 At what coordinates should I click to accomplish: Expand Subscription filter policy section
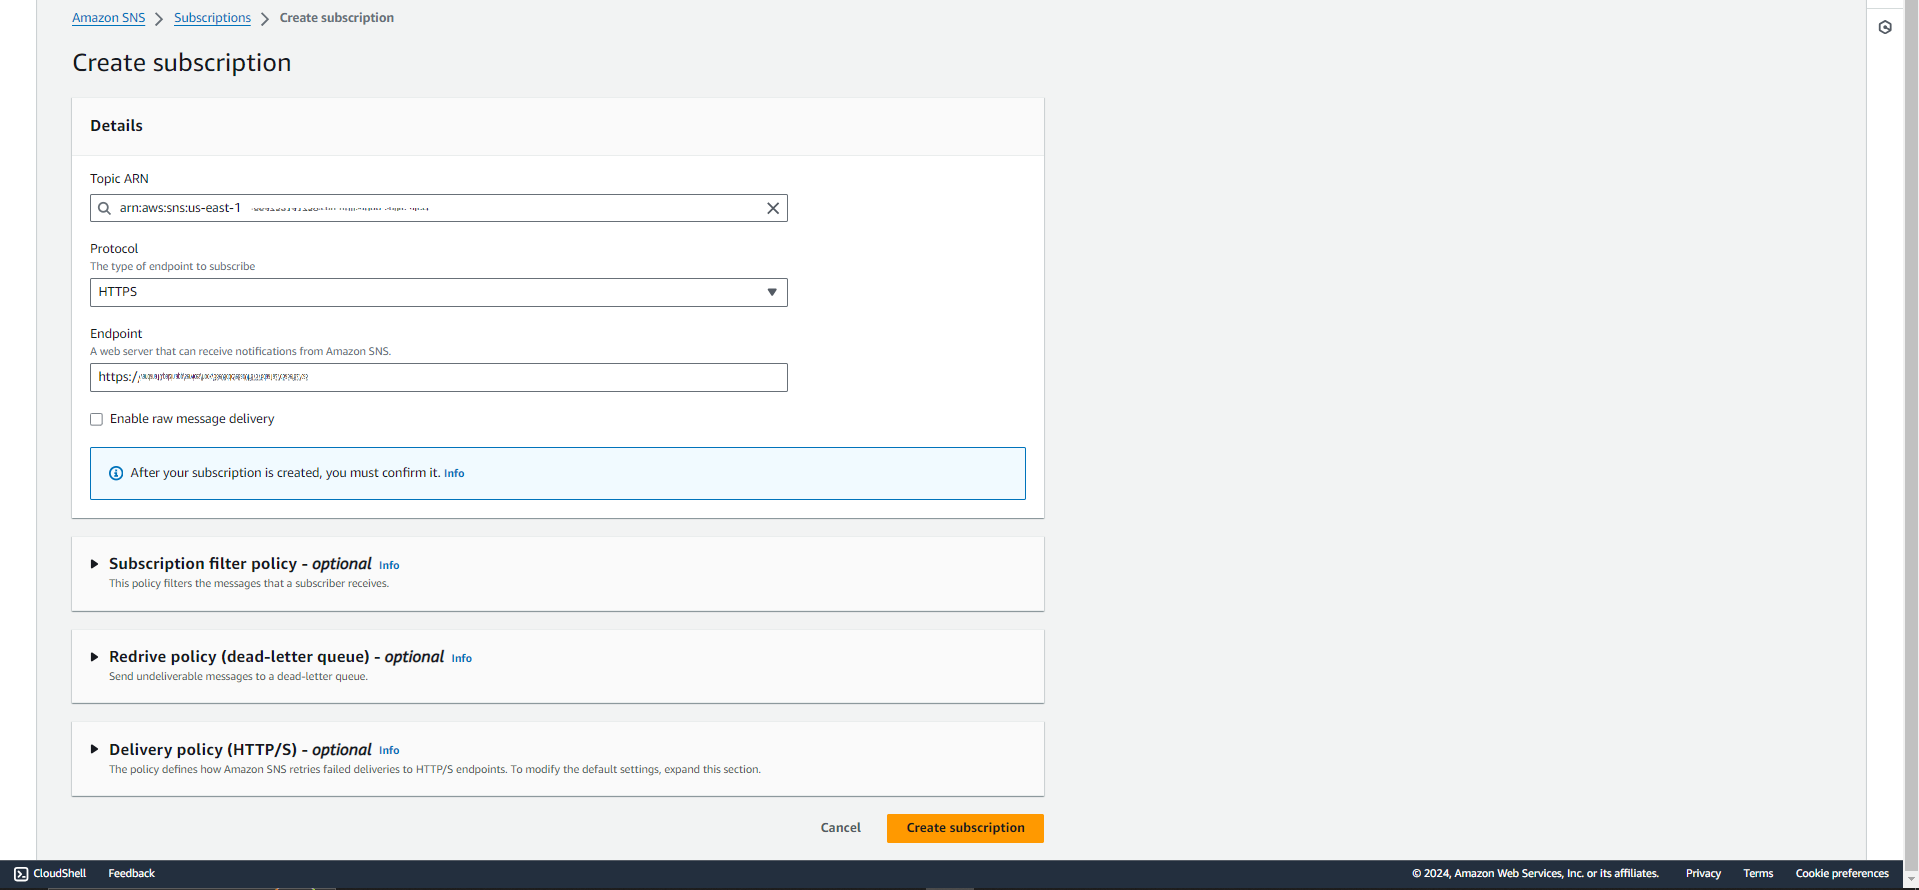[x=95, y=564]
